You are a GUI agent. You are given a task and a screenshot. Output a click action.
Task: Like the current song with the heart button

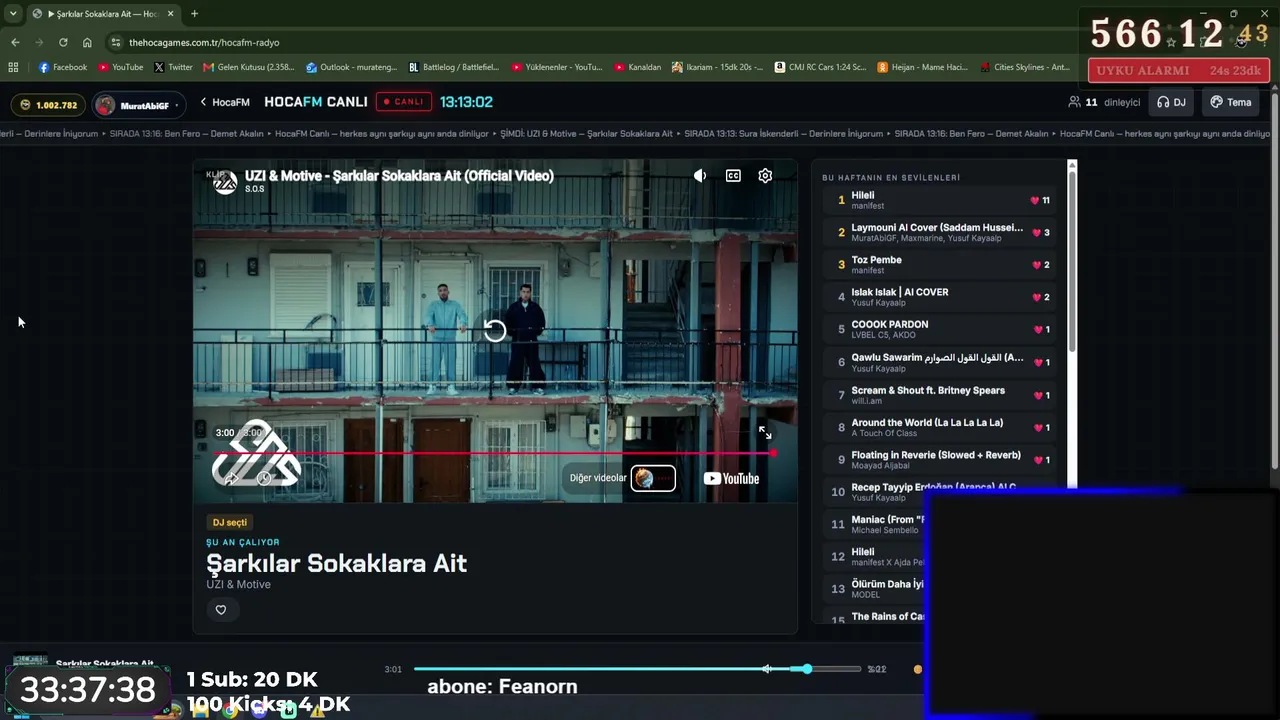click(x=221, y=610)
